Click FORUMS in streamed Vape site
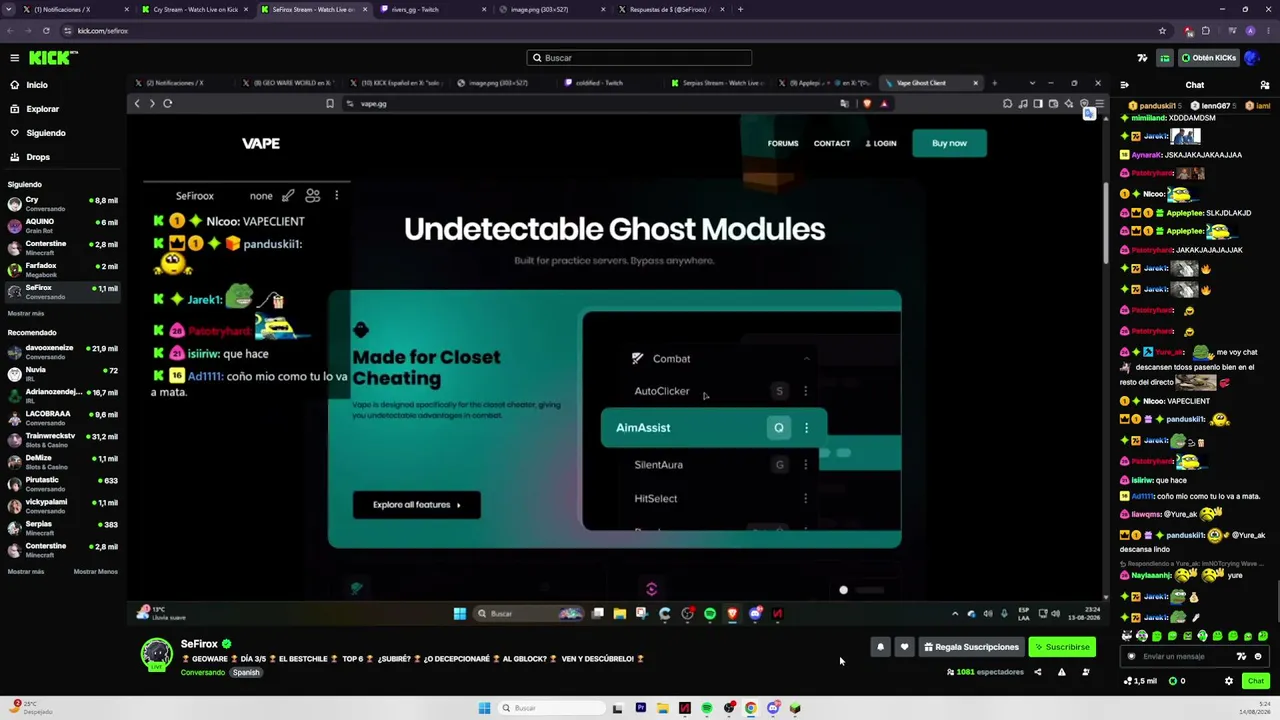The image size is (1280, 720). pos(783,143)
